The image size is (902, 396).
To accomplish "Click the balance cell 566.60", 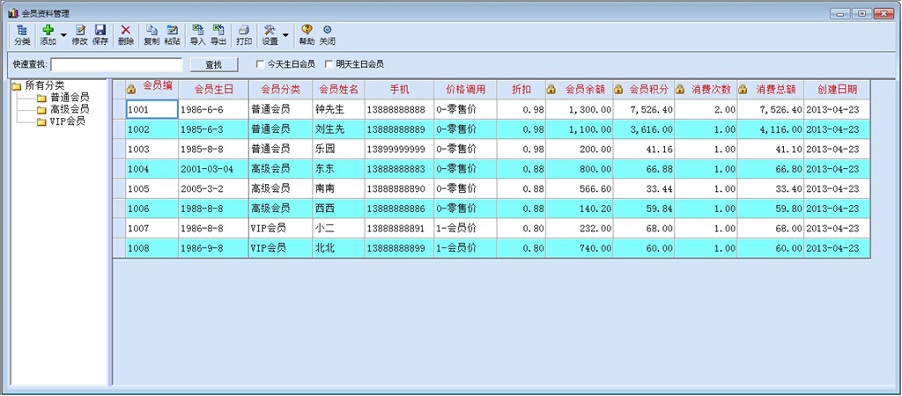I will [x=579, y=188].
